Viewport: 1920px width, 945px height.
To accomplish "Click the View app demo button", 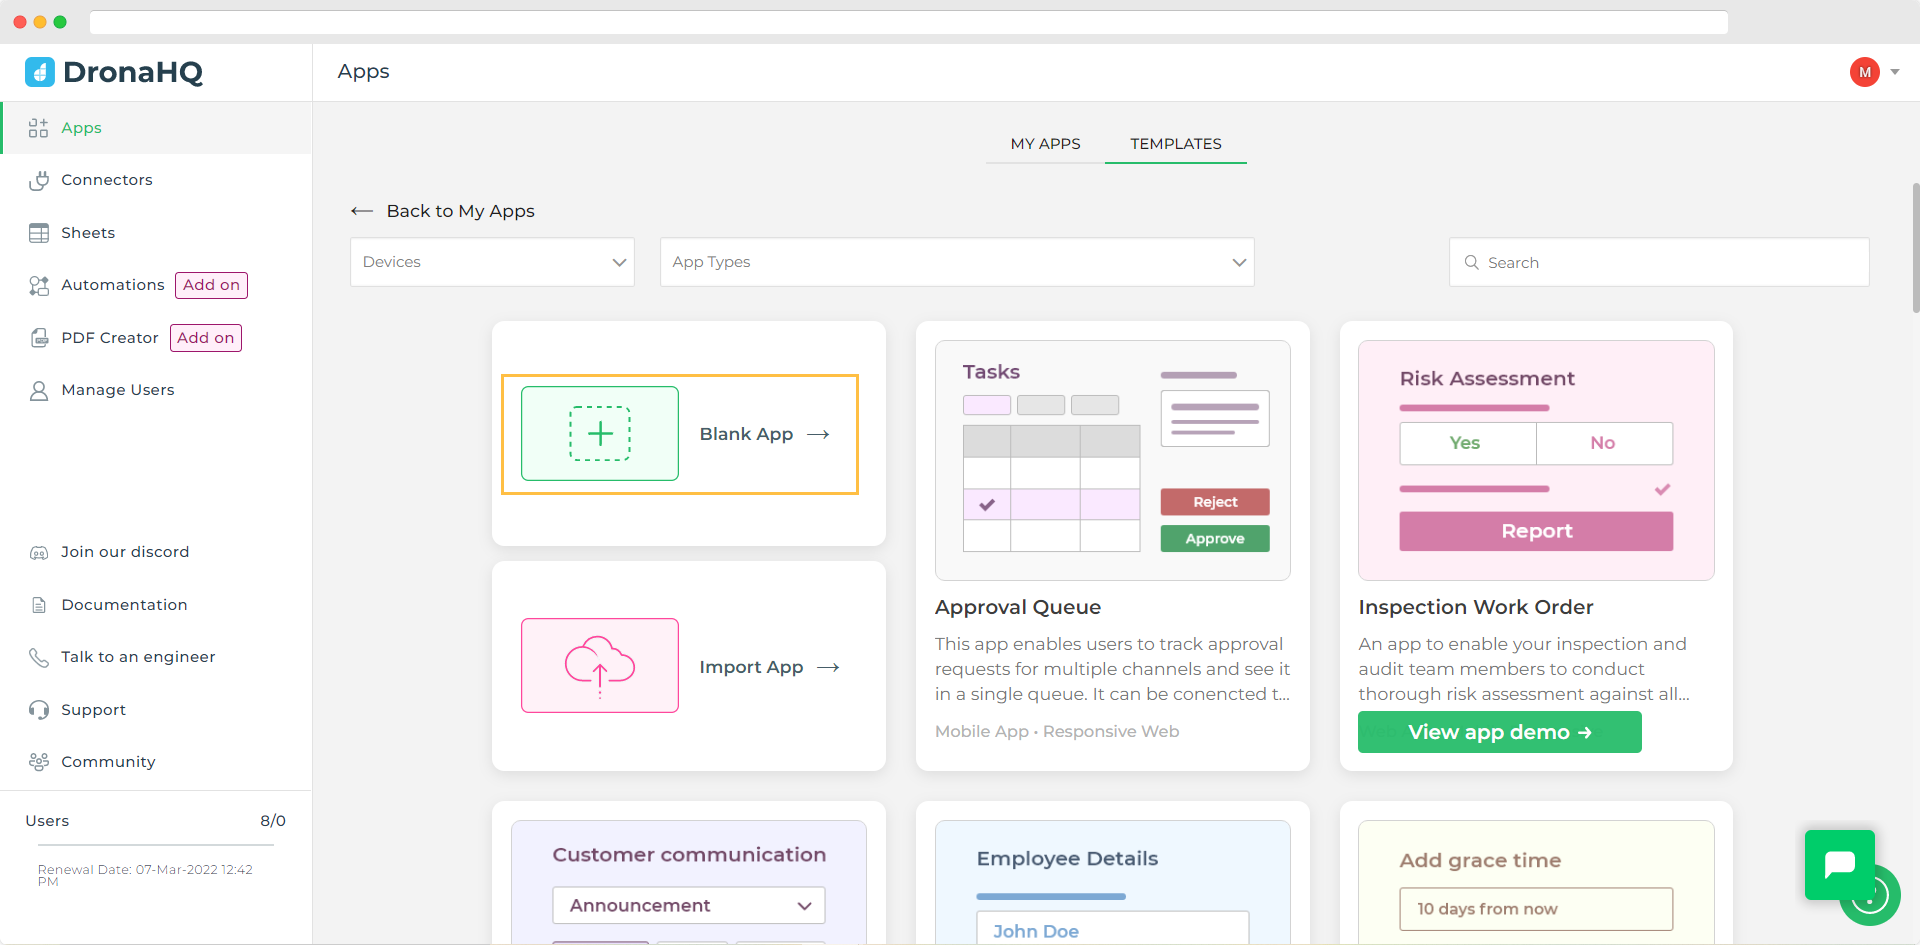I will 1499,732.
